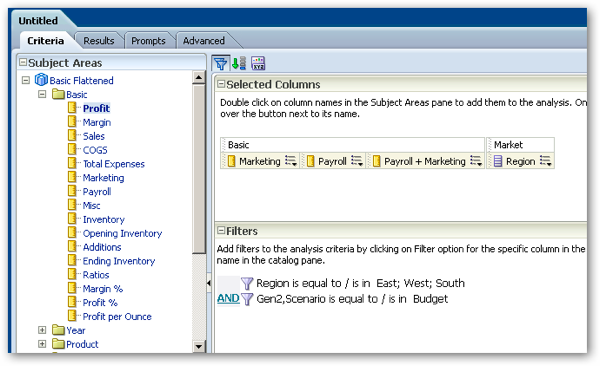Expand the Year folder node
600x366 pixels.
pos(42,330)
